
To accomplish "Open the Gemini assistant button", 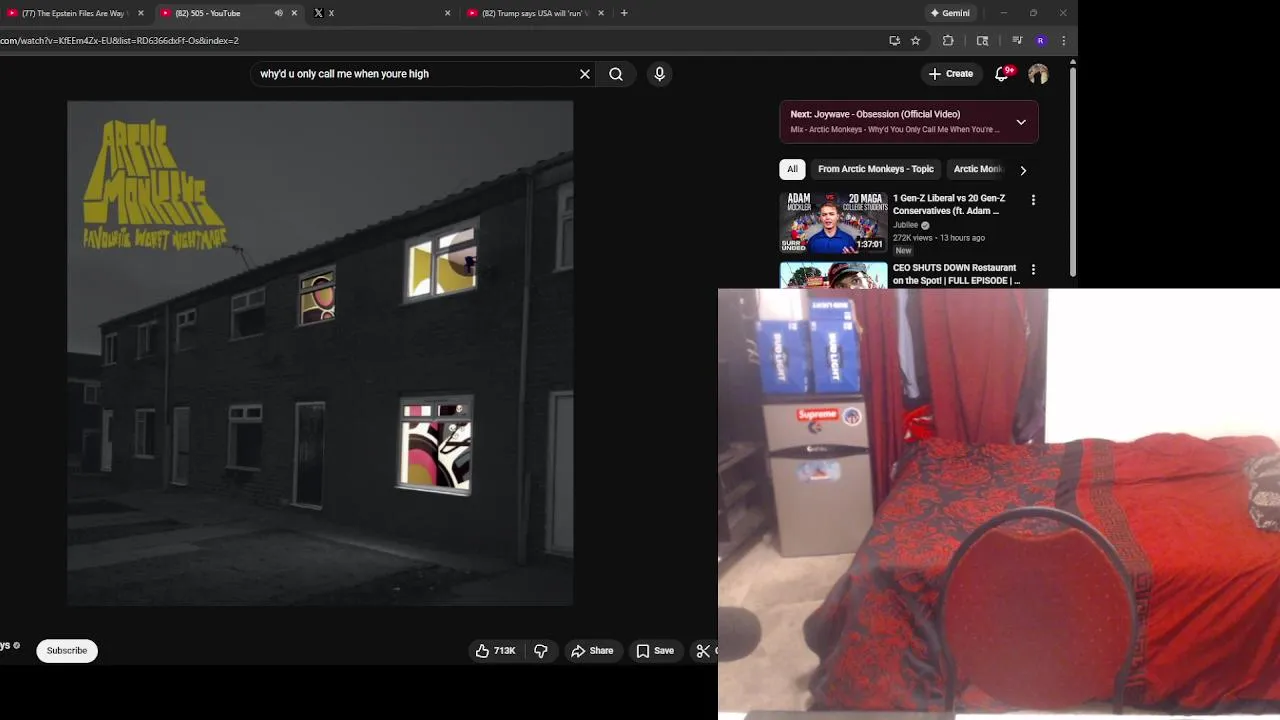I will [950, 13].
